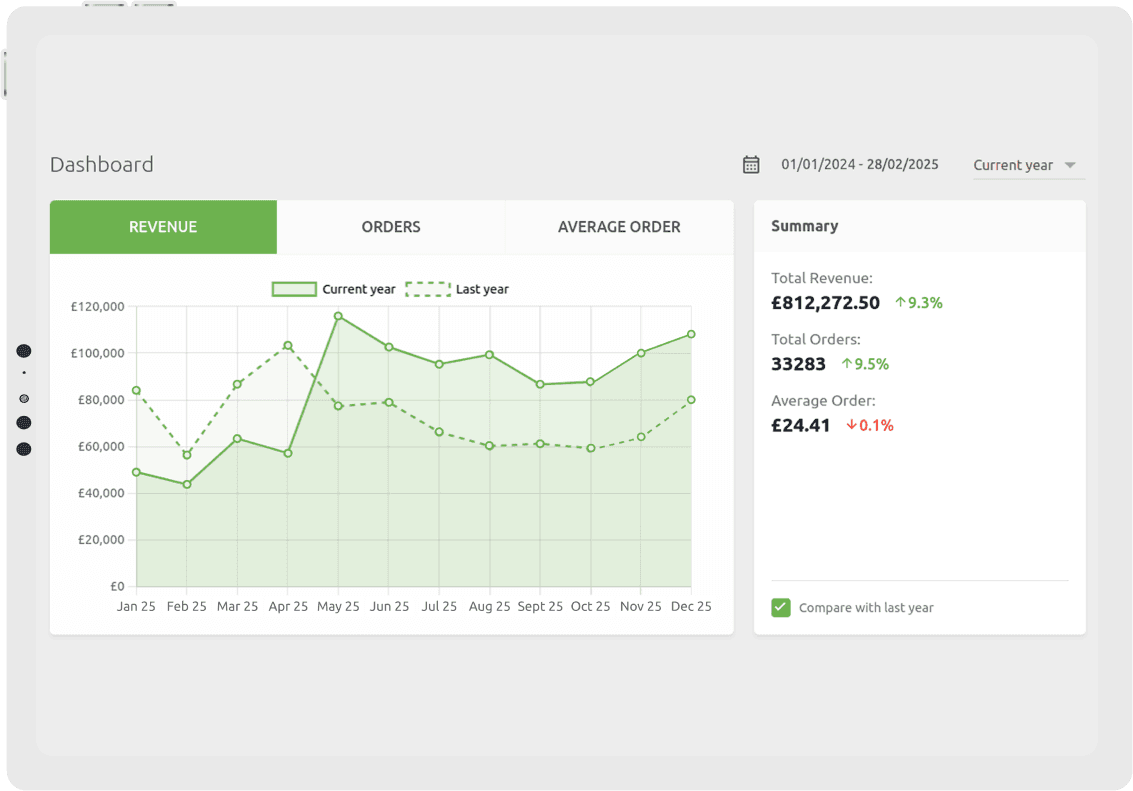This screenshot has height=791, width=1133.
Task: Open the calendar icon near the date range
Action: click(751, 164)
